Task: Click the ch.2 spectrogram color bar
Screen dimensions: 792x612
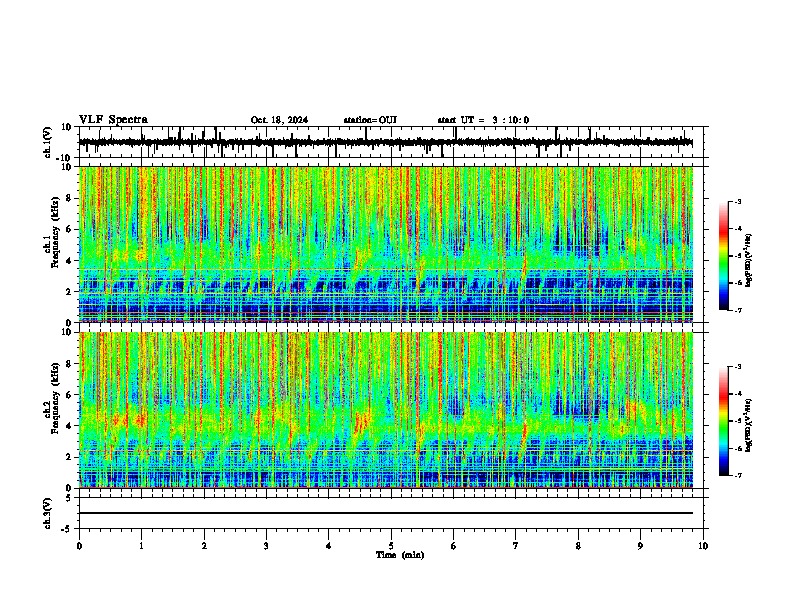Action: click(x=724, y=421)
